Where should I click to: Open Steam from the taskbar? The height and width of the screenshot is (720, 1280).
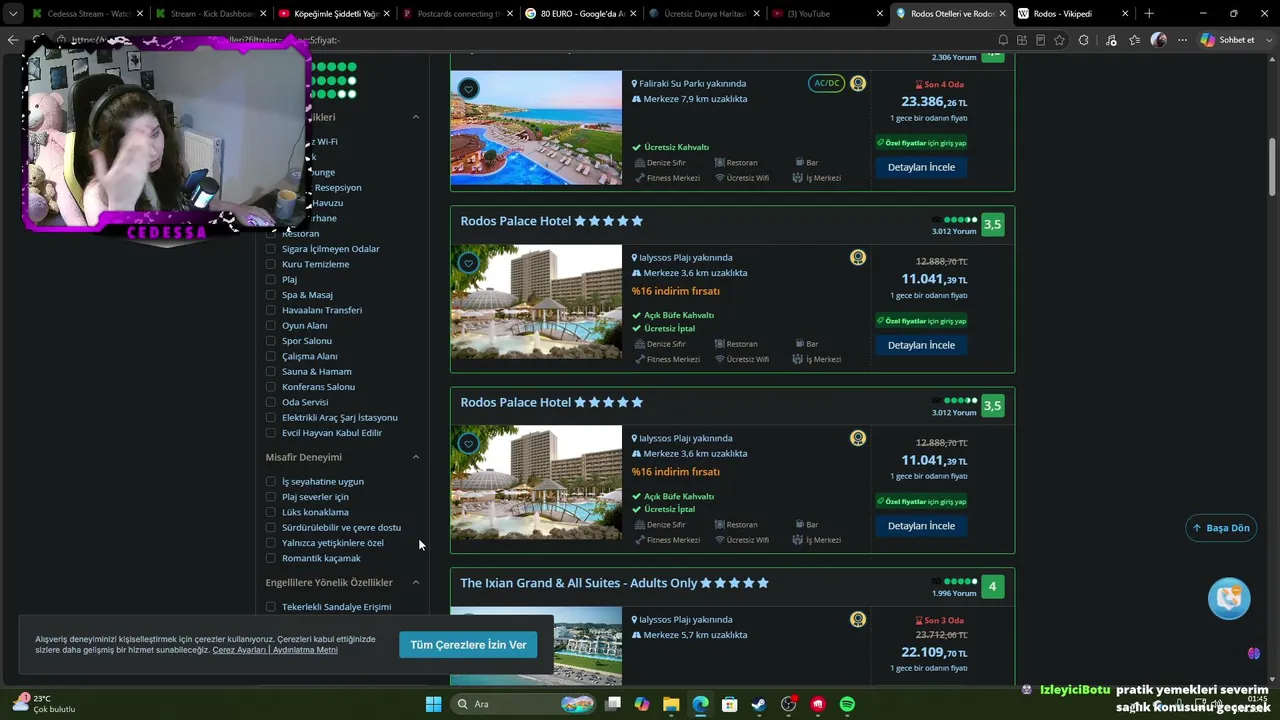(x=759, y=704)
